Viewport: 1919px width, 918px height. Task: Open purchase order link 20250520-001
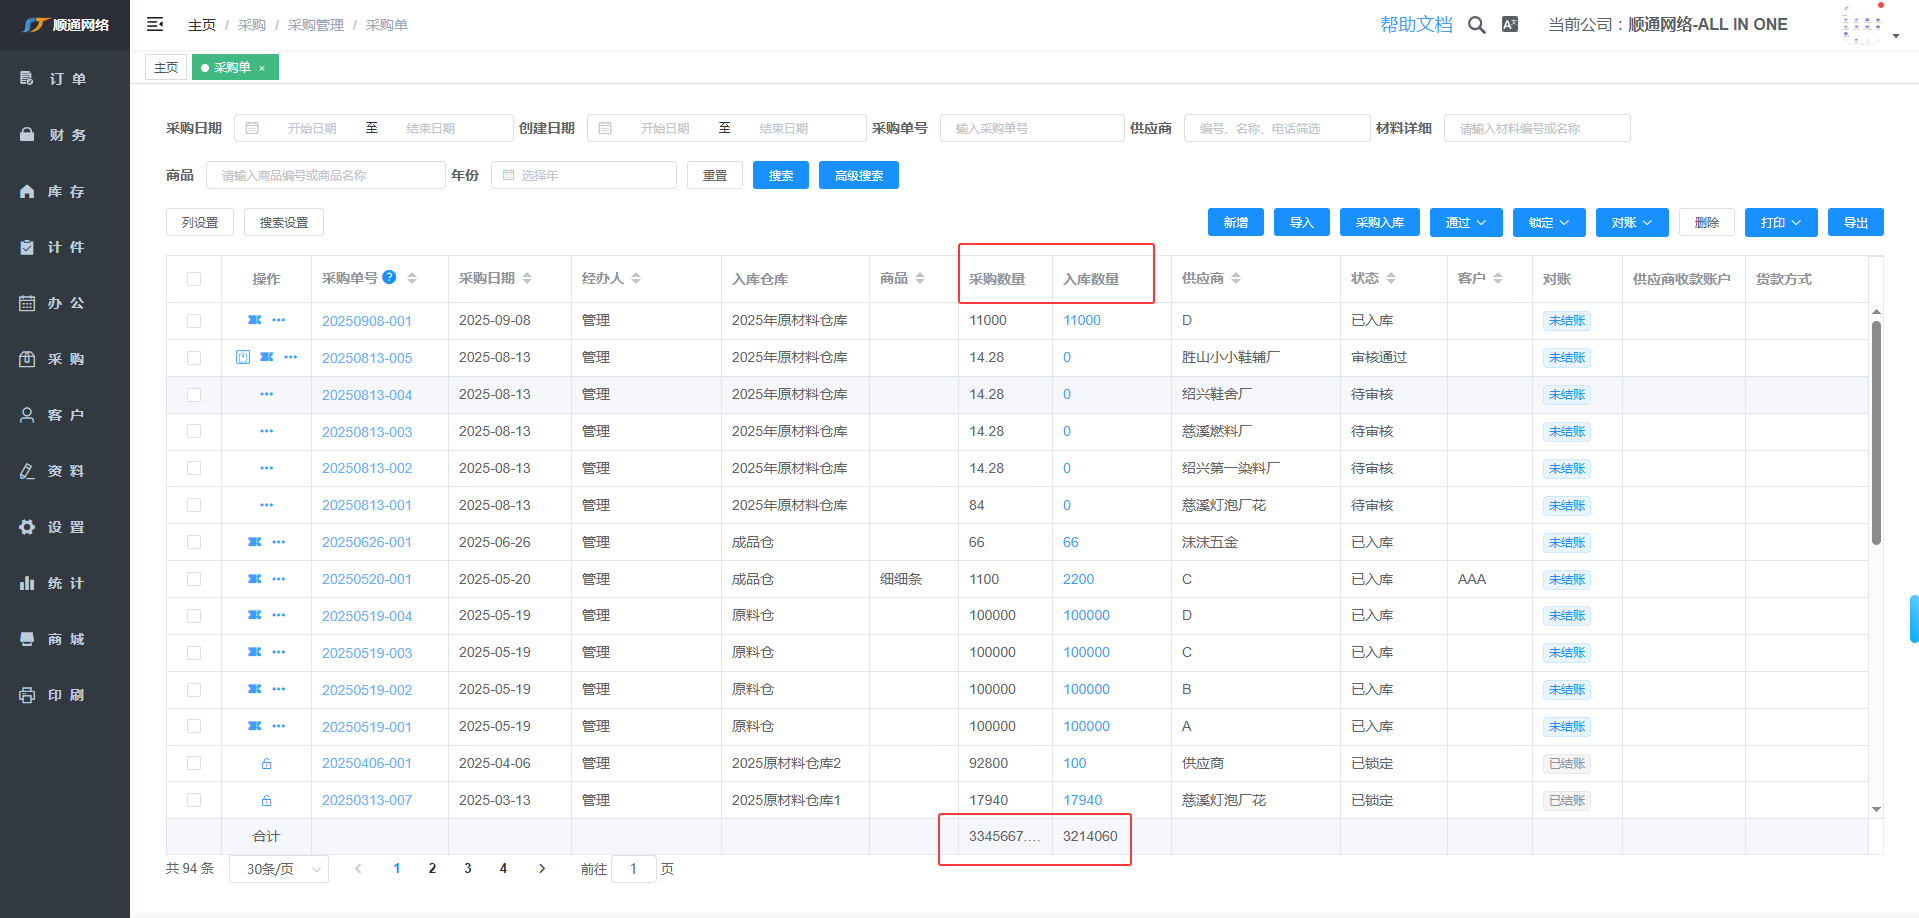point(366,579)
